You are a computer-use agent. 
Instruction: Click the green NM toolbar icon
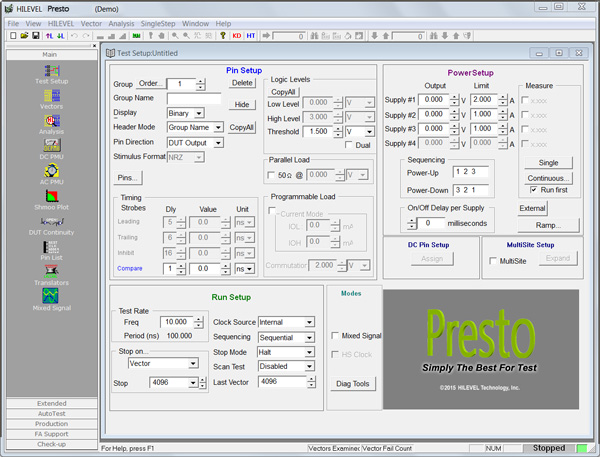point(137,36)
